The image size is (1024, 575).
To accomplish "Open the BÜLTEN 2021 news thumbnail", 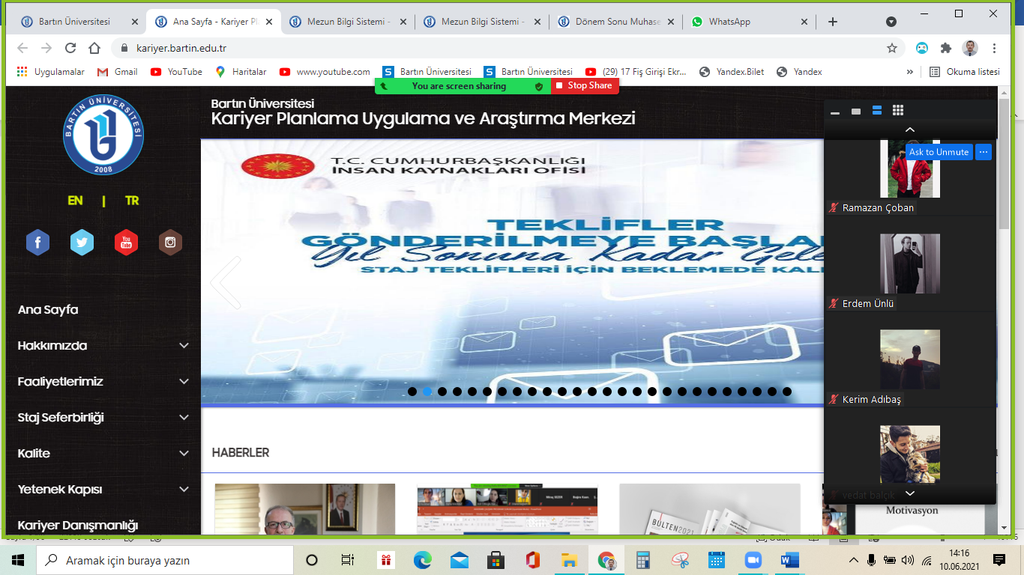I will [709, 509].
